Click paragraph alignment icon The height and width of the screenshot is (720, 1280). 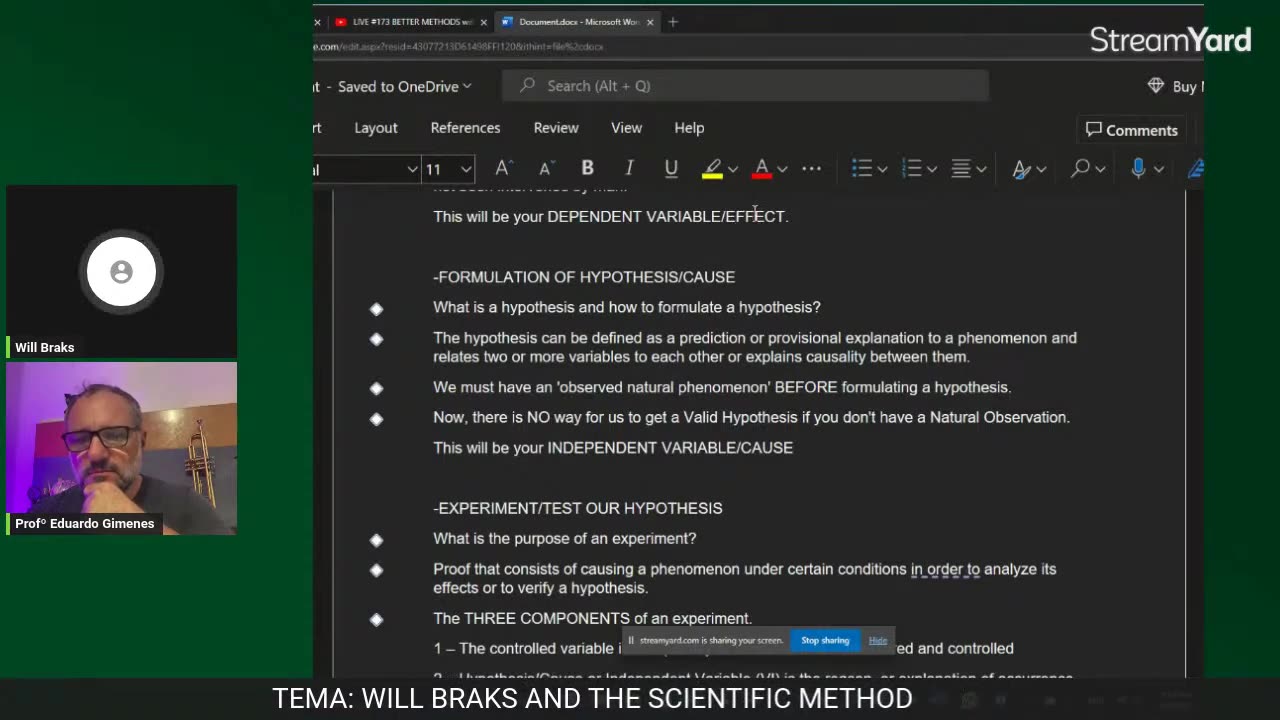(961, 169)
